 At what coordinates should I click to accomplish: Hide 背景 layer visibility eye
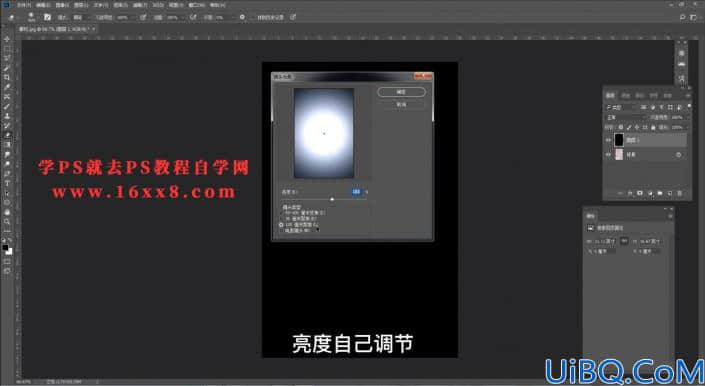pos(608,155)
